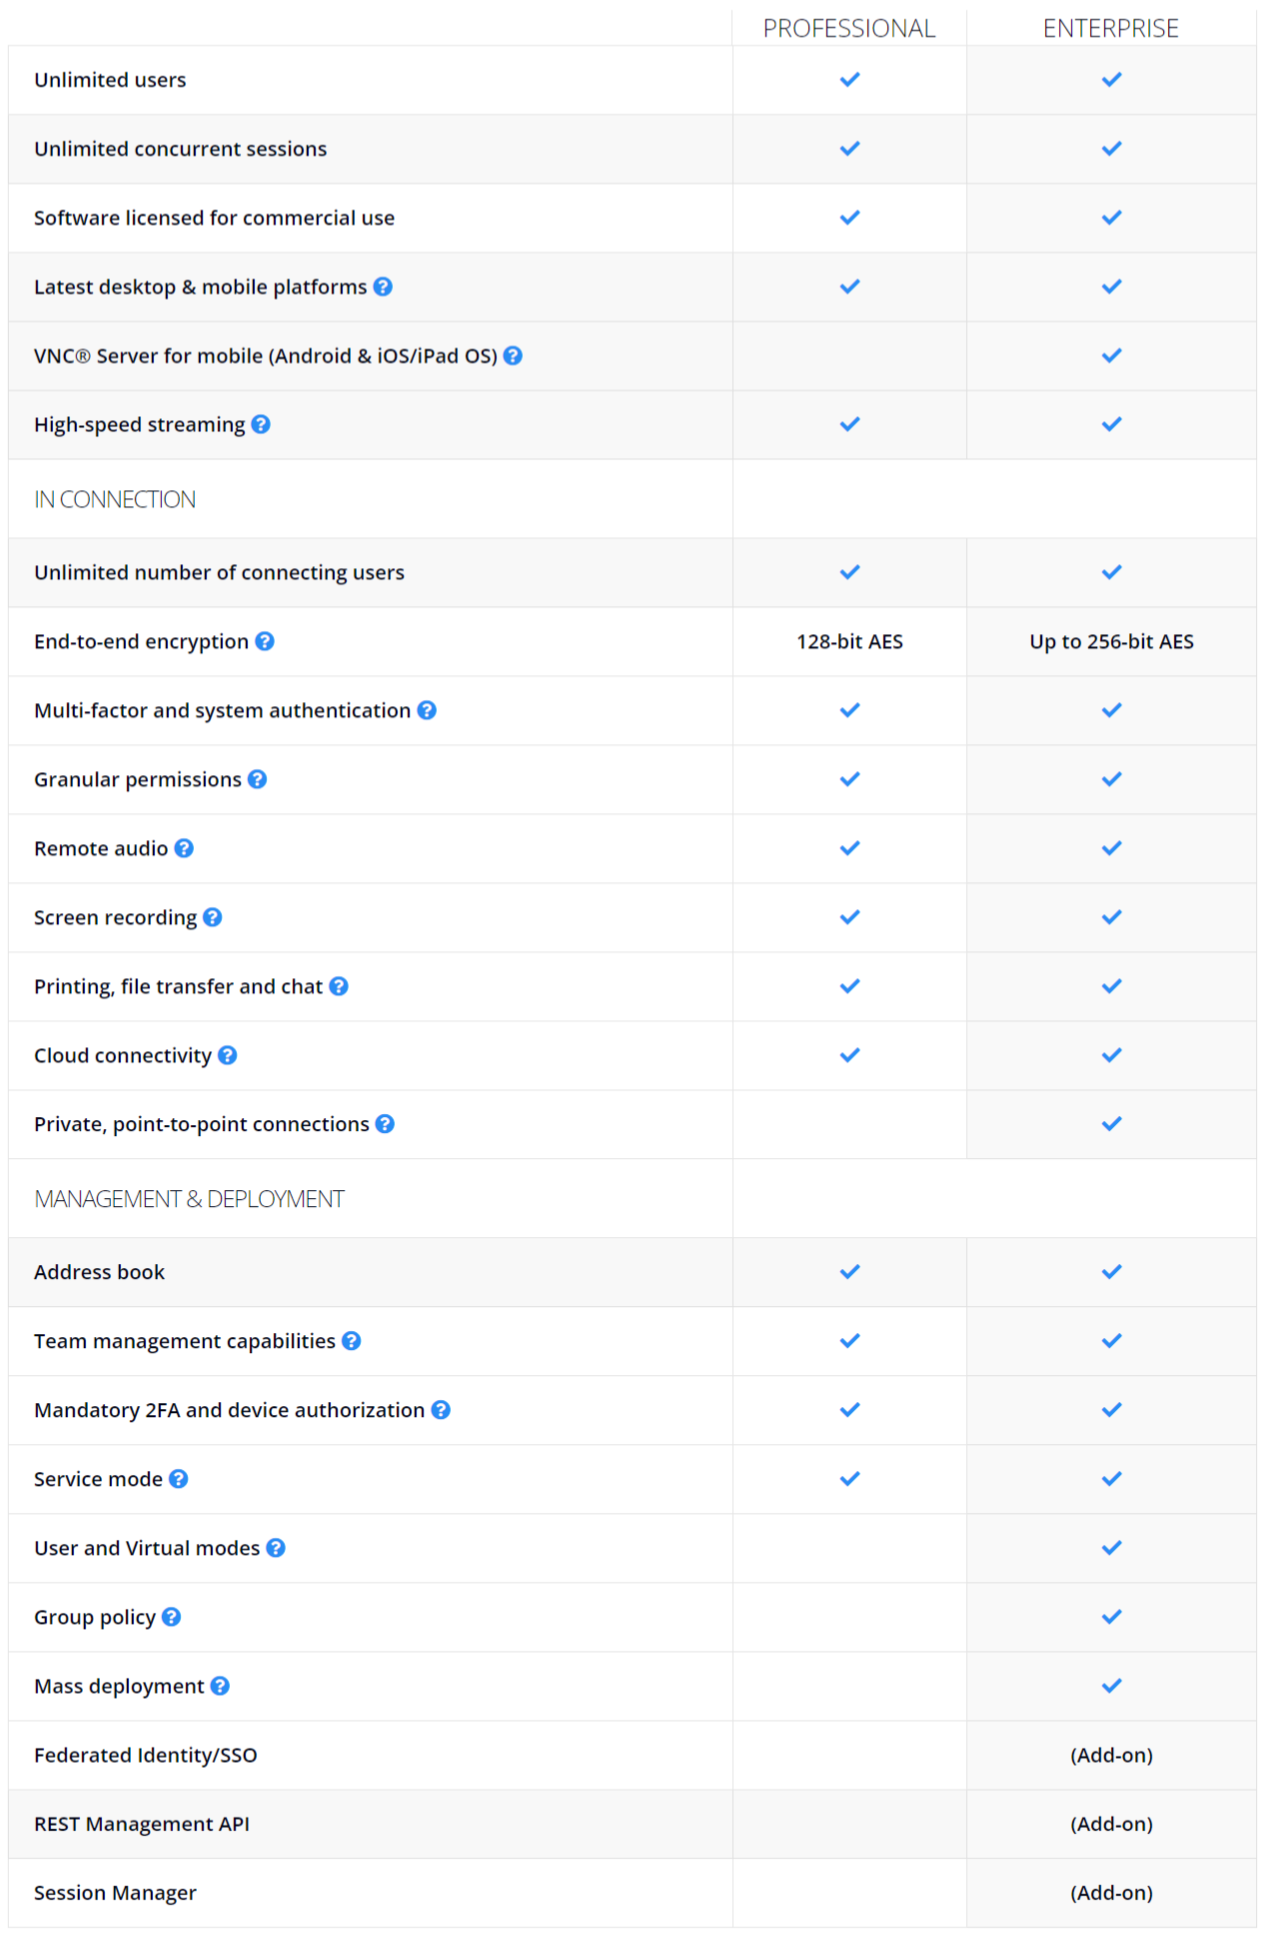Screen dimensions: 1267x1938
Task: Select the ENTERPRISE column header
Action: [1111, 29]
